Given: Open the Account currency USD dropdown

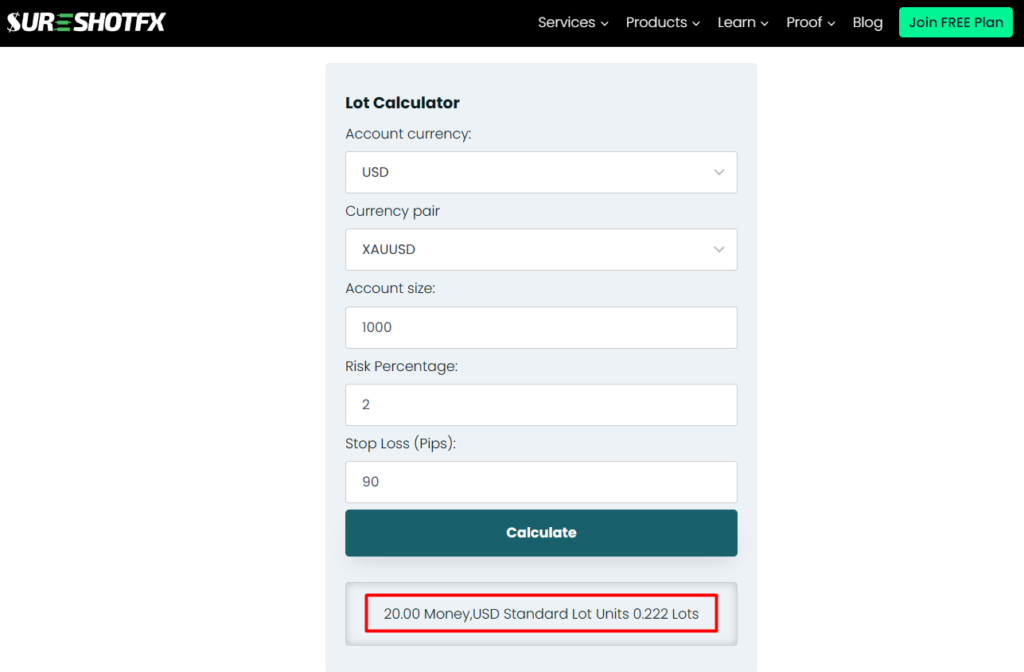Looking at the screenshot, I should click(x=540, y=172).
